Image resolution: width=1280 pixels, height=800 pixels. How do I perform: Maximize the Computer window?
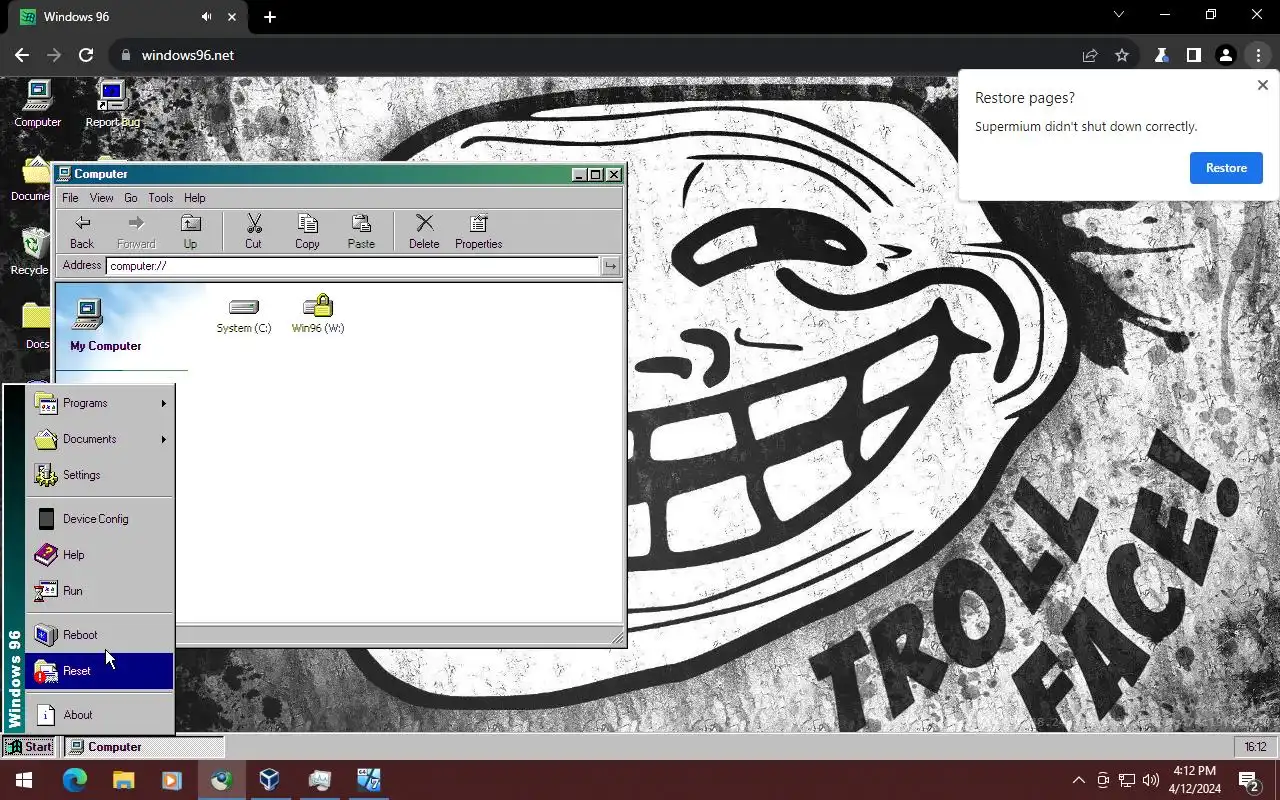click(x=596, y=174)
